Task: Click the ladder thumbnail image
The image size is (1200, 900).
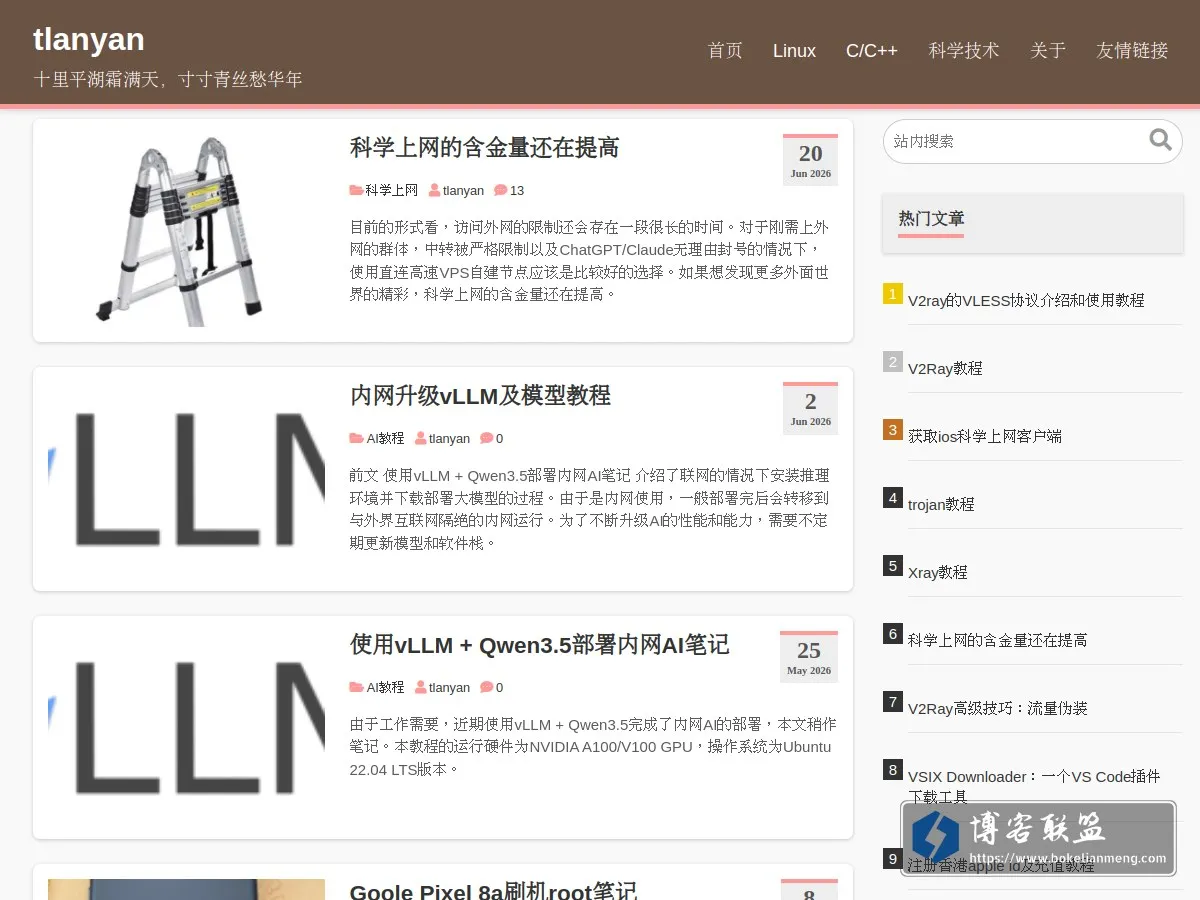Action: coord(186,230)
